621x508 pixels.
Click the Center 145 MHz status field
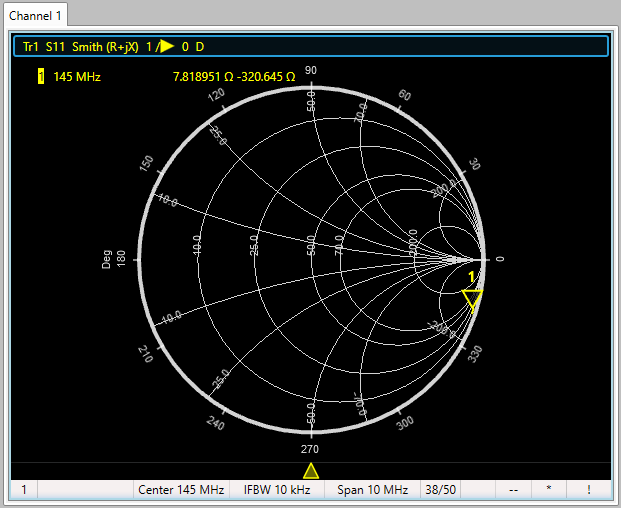[x=181, y=490]
